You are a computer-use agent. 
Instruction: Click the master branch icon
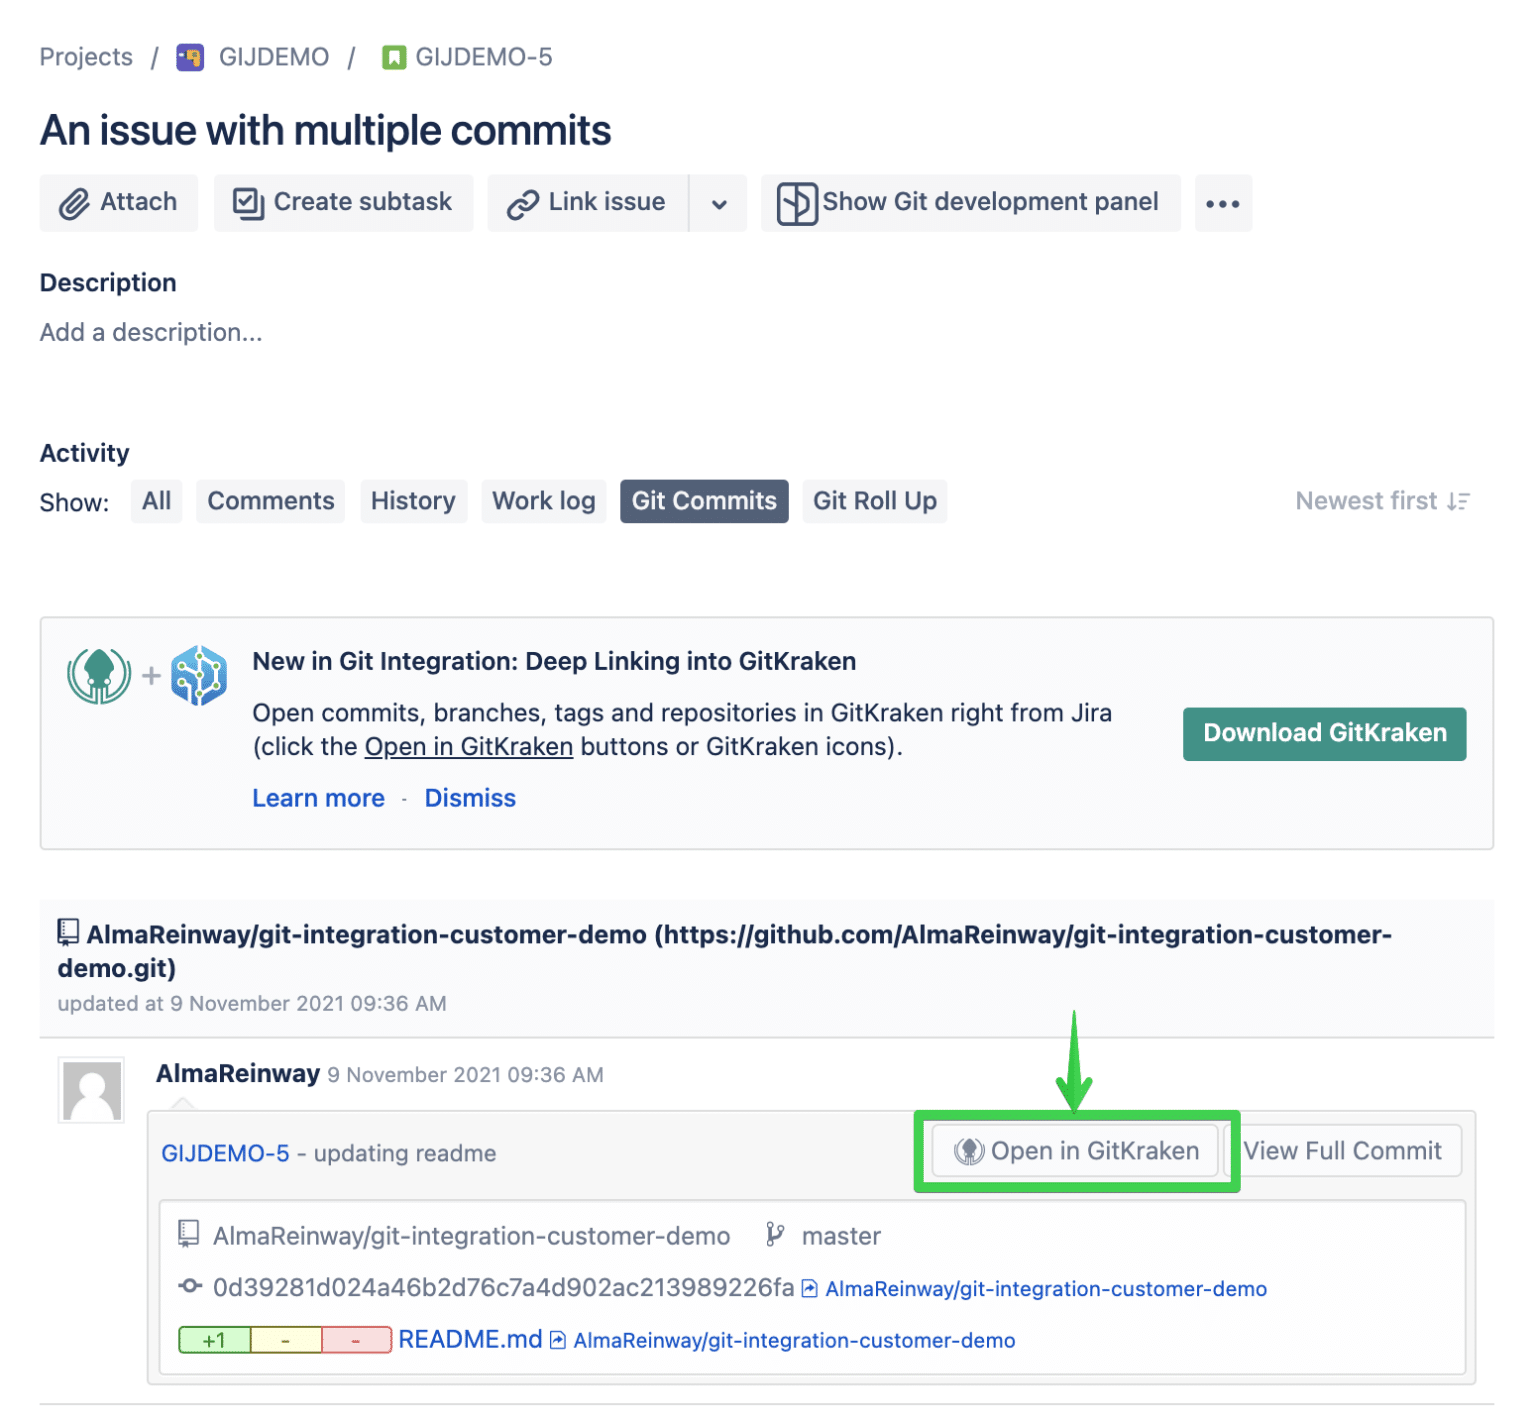click(773, 1235)
